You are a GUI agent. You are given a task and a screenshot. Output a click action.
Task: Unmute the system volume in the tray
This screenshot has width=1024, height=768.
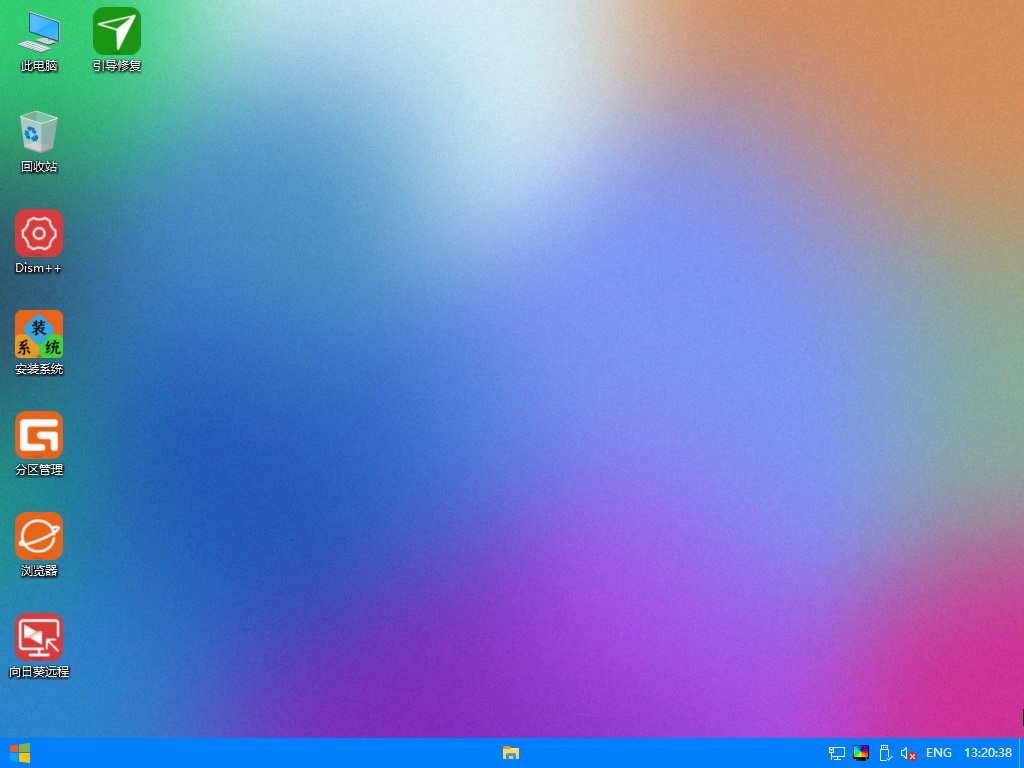(906, 753)
